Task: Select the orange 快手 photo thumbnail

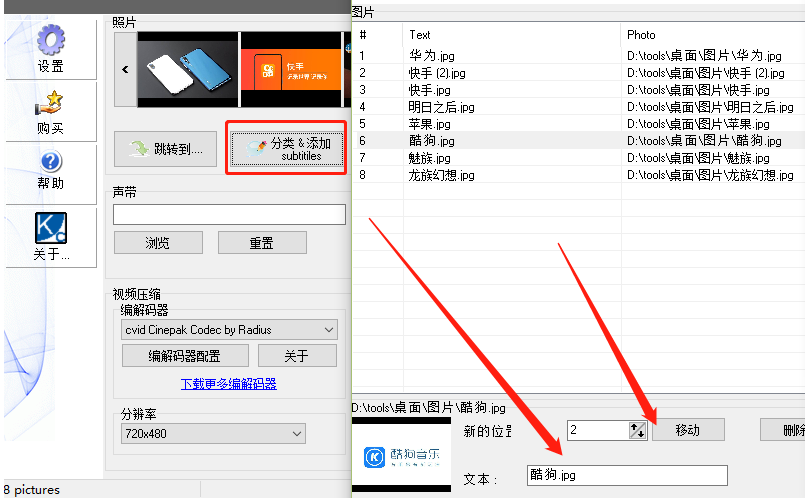Action: pyautogui.click(x=291, y=69)
